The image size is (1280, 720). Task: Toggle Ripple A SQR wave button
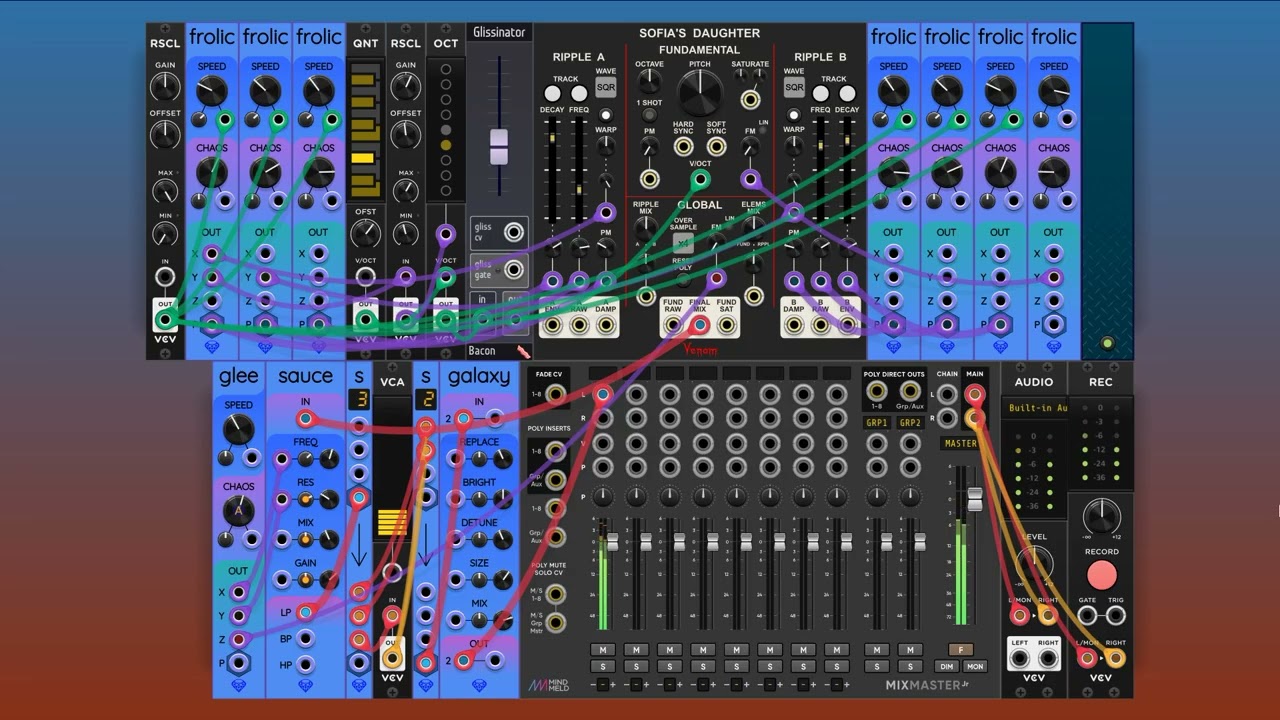pyautogui.click(x=606, y=88)
